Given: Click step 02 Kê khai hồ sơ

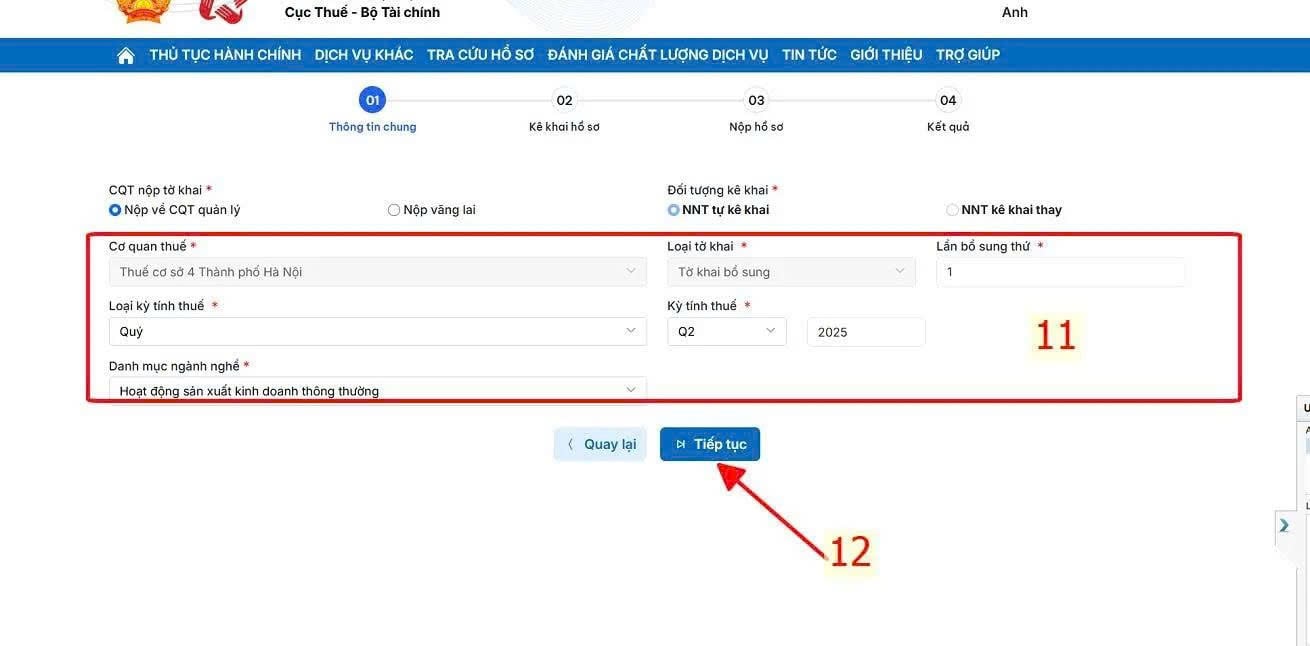Looking at the screenshot, I should (564, 110).
